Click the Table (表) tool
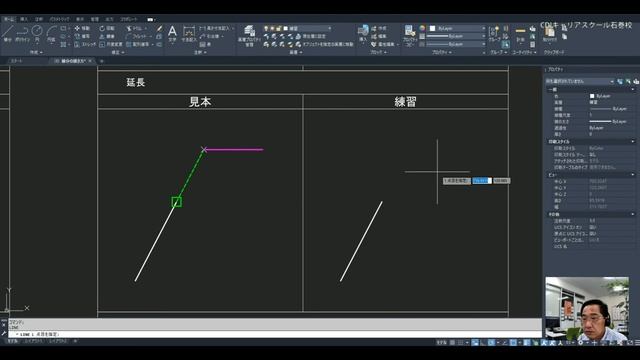Screen dimensions: 640x360 click(206, 44)
